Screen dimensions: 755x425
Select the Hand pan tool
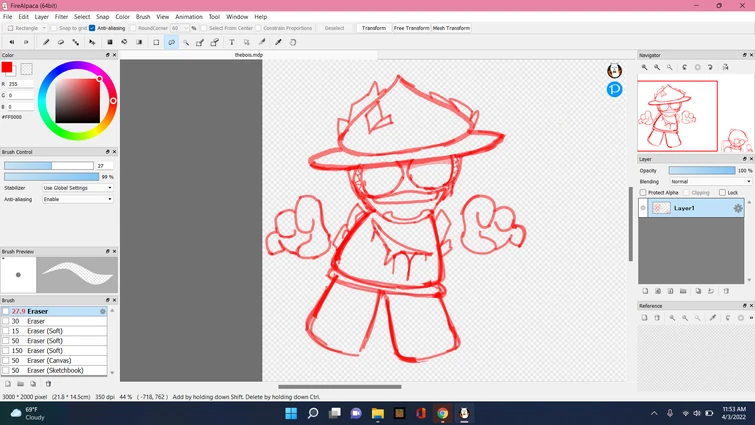pos(293,42)
